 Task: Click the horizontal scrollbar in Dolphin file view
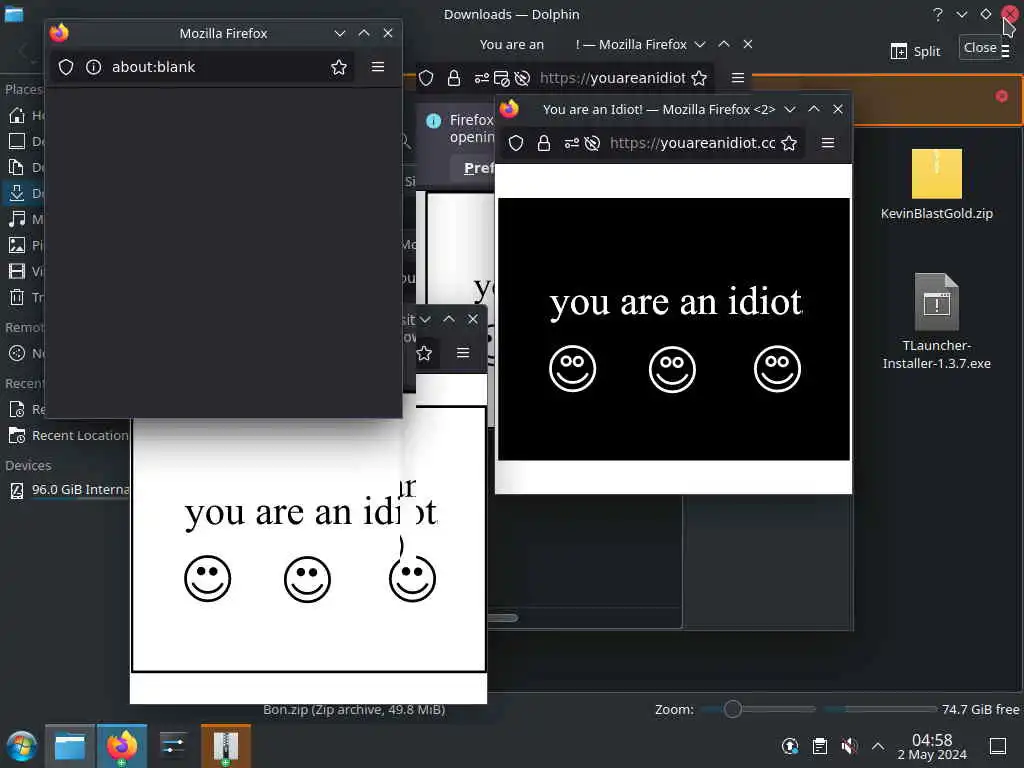[x=503, y=618]
